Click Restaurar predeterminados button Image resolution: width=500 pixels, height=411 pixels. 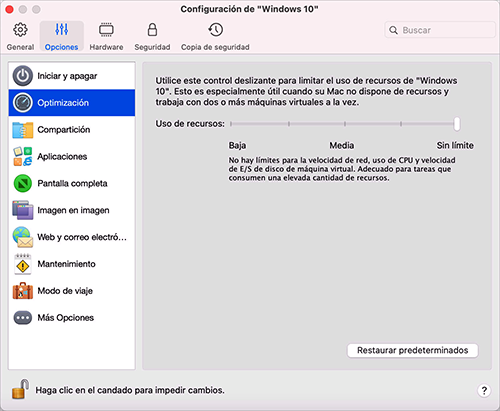coord(413,350)
